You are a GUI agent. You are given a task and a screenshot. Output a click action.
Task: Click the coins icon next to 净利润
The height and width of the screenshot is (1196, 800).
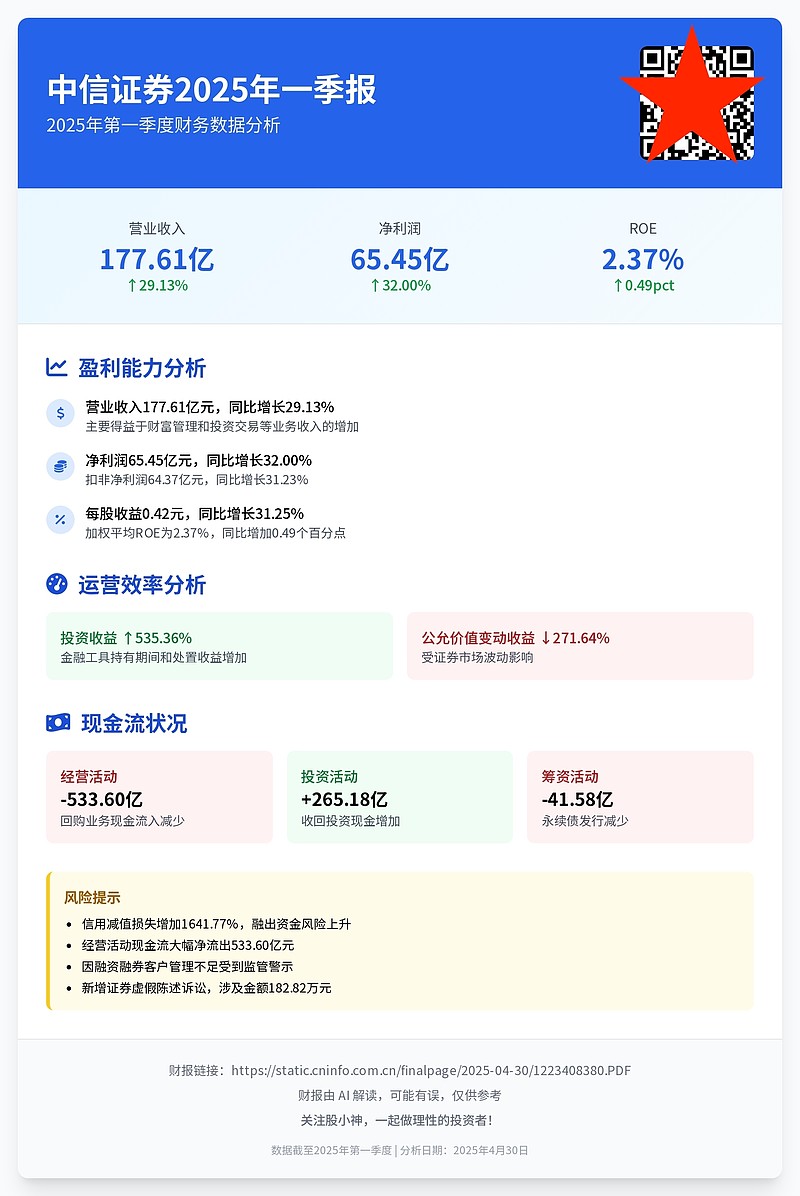pos(60,466)
